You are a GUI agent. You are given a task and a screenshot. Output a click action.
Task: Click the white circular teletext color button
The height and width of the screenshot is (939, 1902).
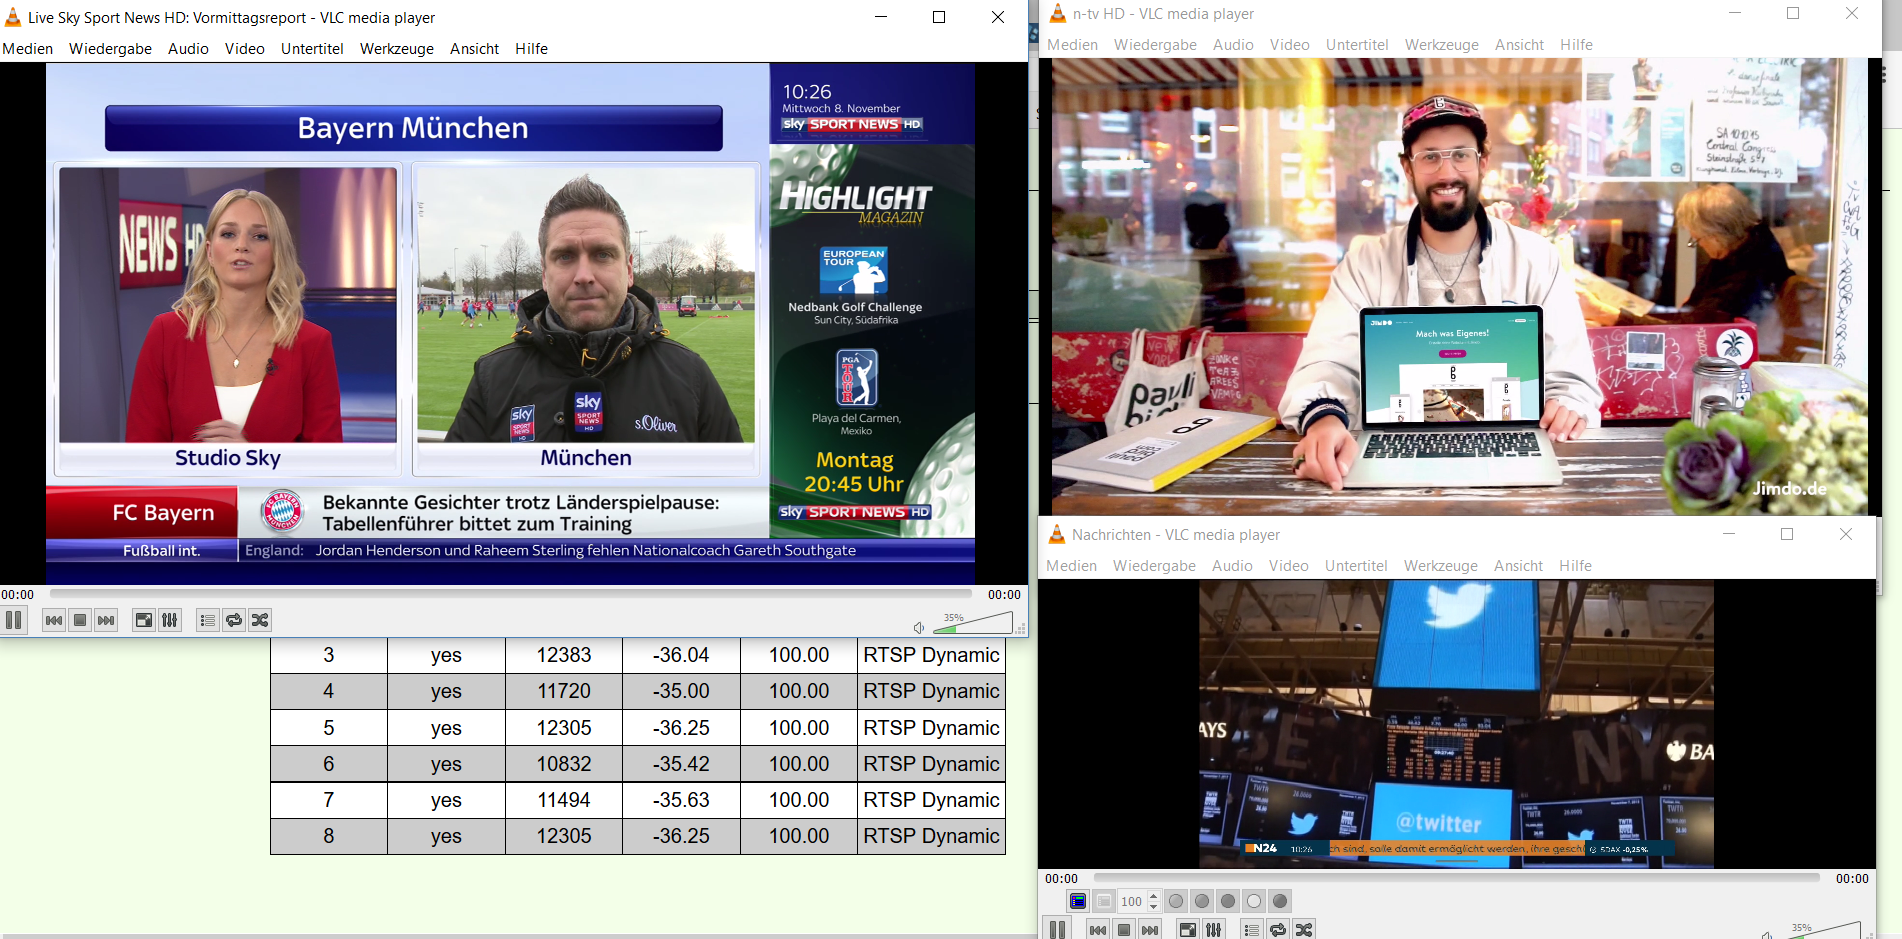pyautogui.click(x=1254, y=901)
